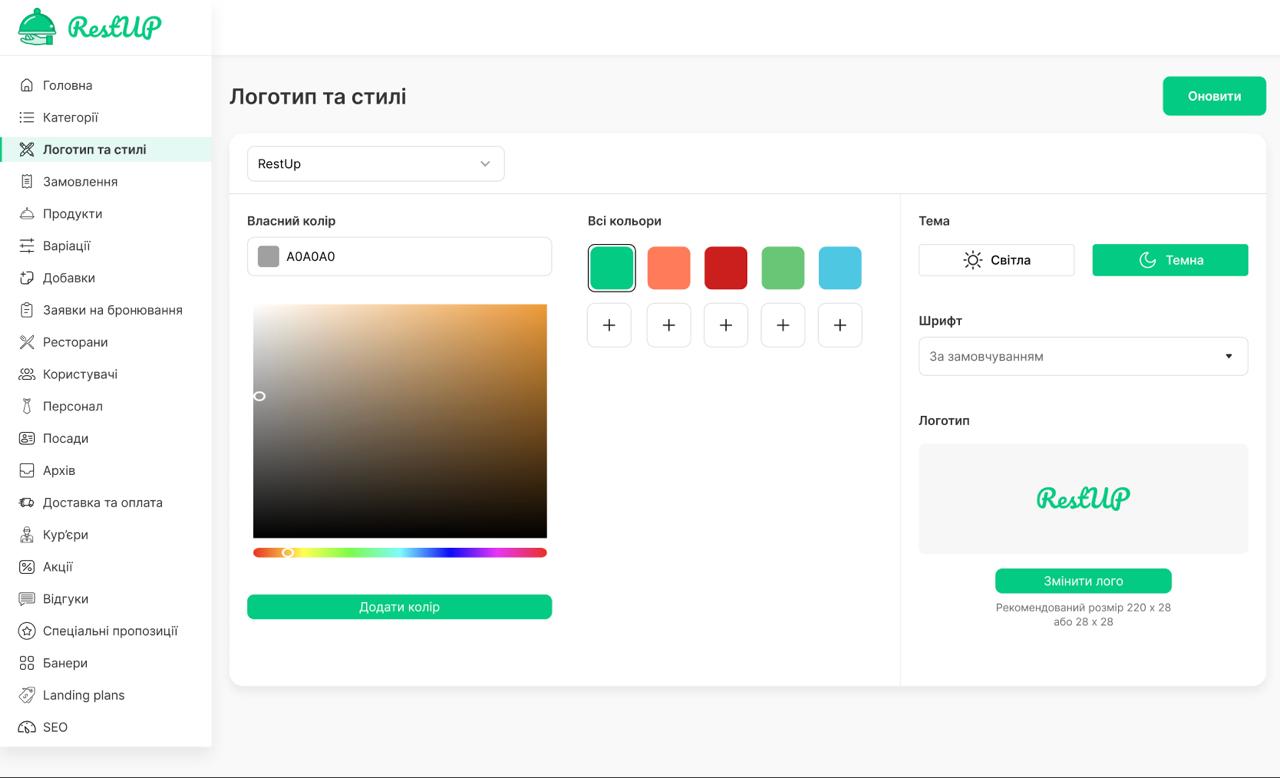Expand the За замовчуванням font dropdown
This screenshot has width=1280, height=778.
[1083, 356]
